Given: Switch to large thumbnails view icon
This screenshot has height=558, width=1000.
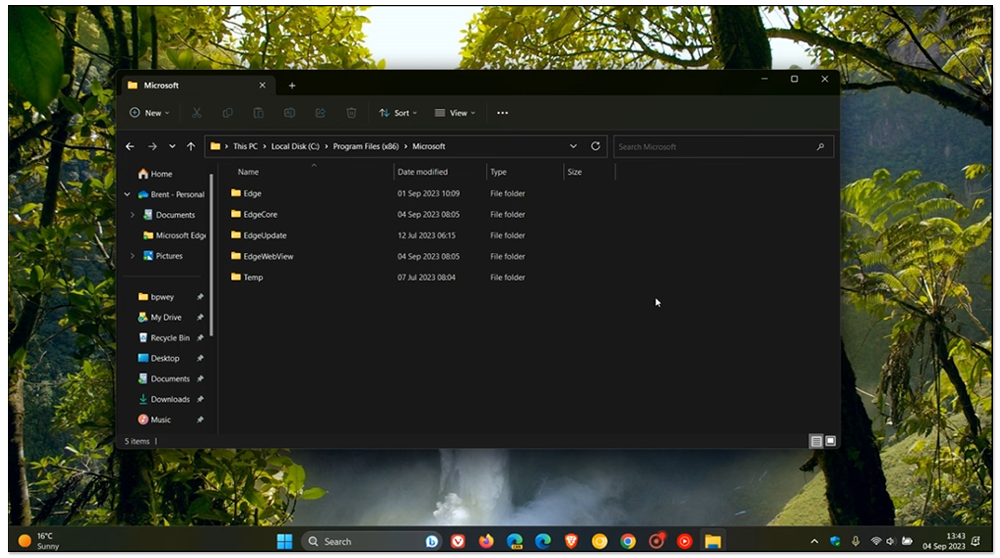Looking at the screenshot, I should 830,441.
